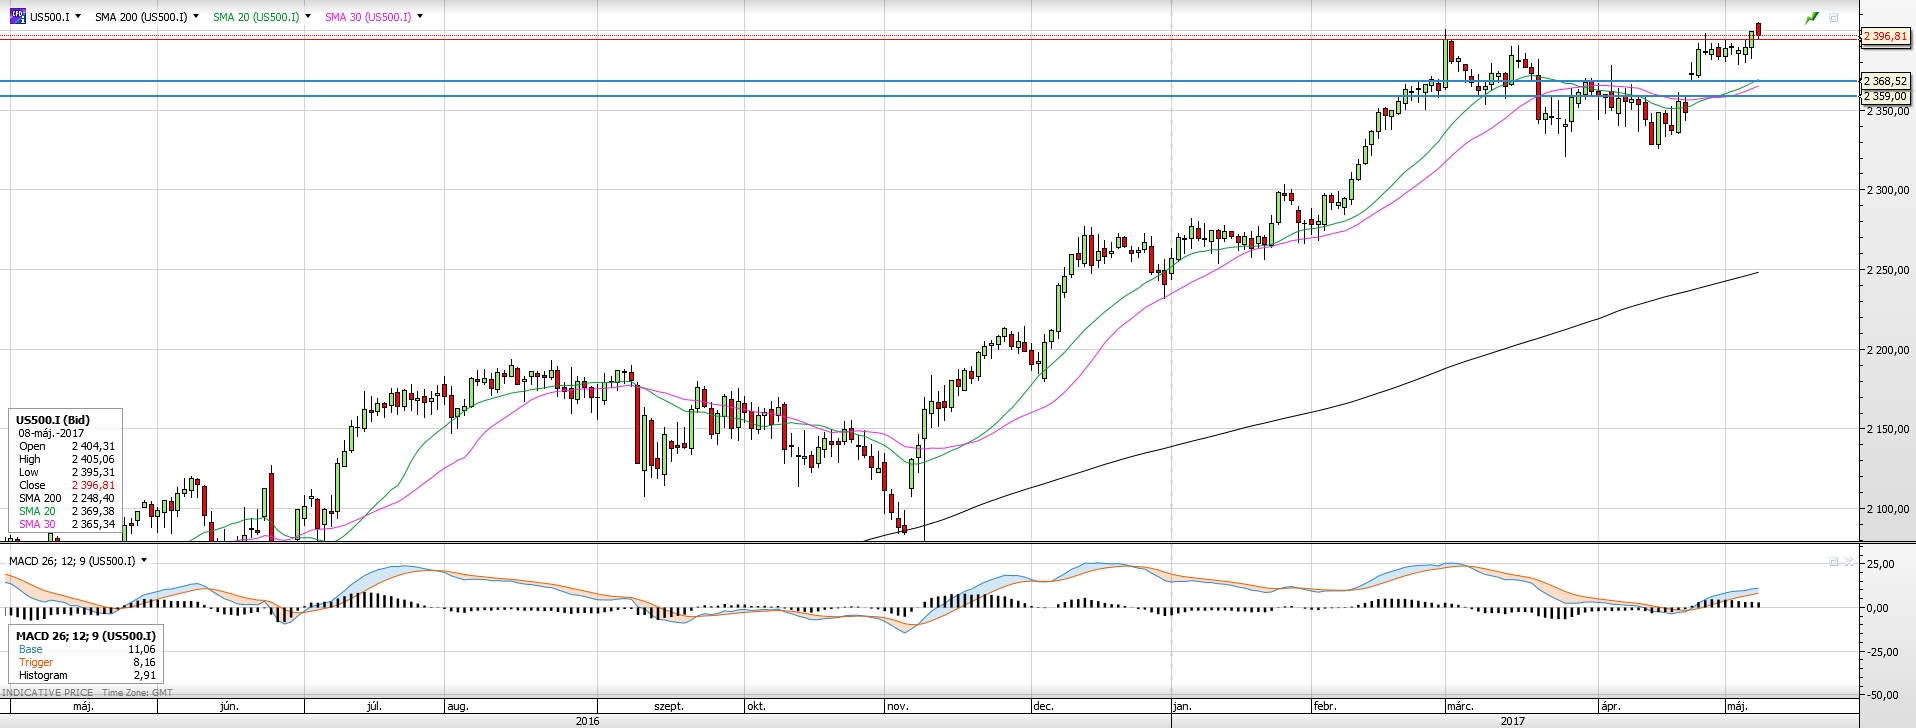Click the márc. month label on timeline
1916x728 pixels.
1460,706
